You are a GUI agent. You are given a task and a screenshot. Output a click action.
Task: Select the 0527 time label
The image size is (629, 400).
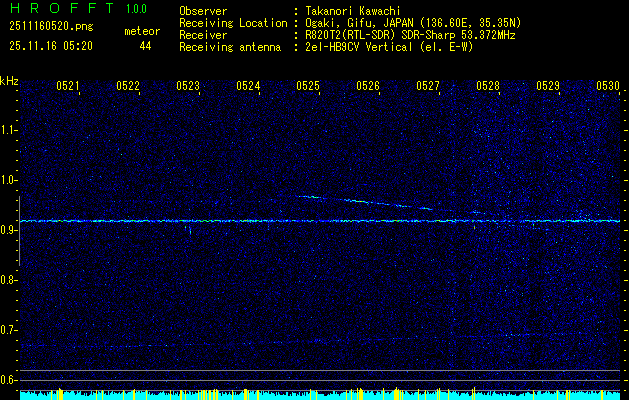(428, 85)
